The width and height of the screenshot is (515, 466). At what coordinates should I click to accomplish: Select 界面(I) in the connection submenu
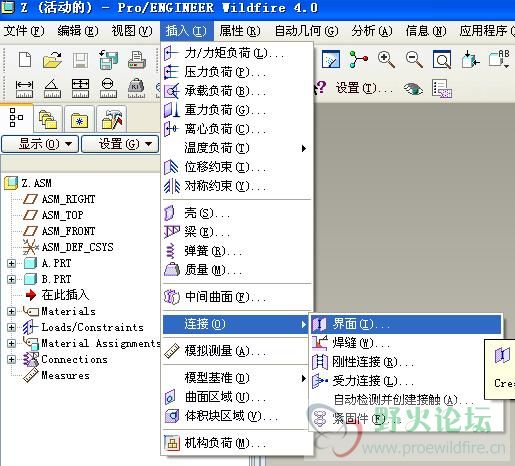(406, 324)
